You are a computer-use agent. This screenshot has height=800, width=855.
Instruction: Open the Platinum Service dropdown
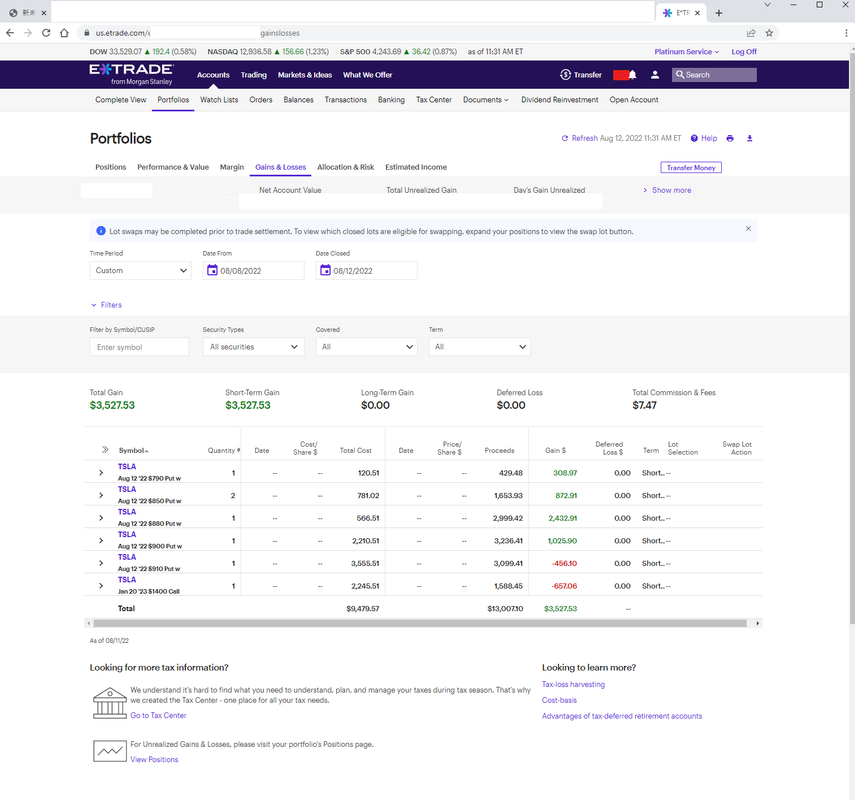point(687,52)
